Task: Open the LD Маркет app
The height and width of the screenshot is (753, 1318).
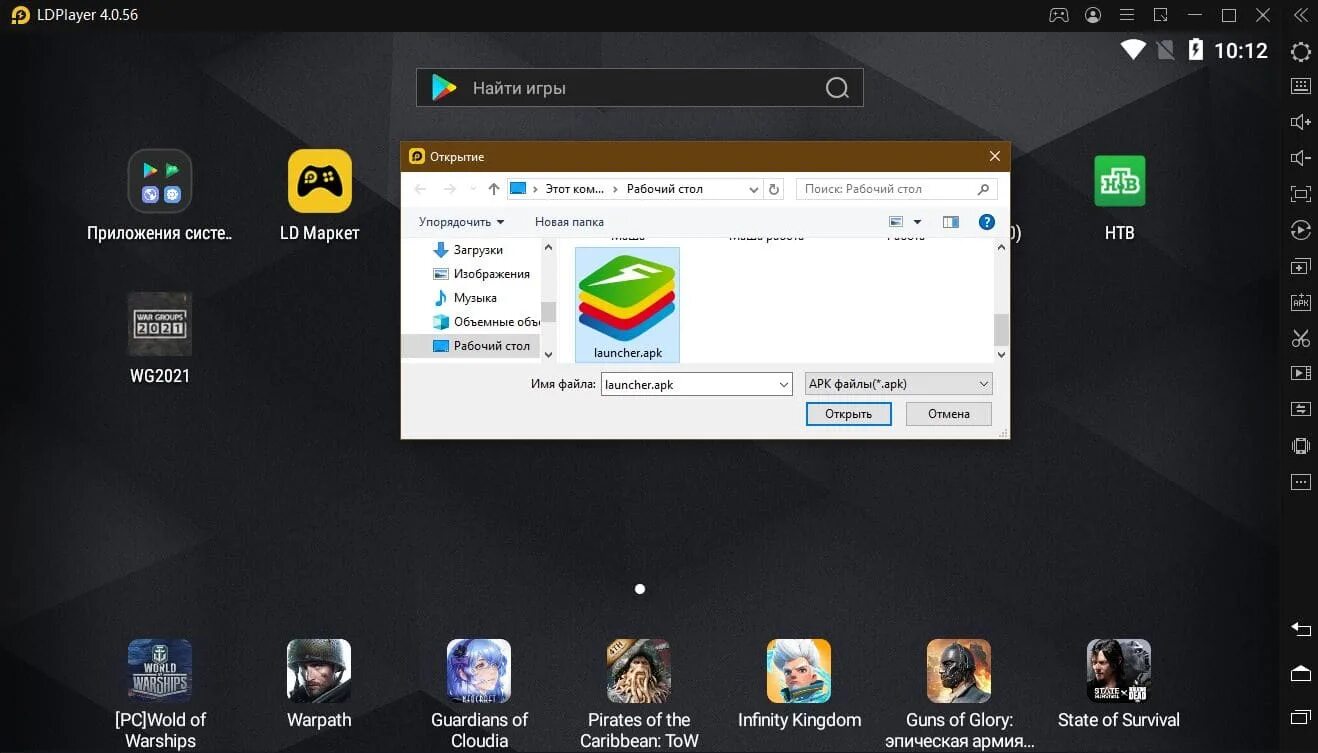Action: point(319,195)
